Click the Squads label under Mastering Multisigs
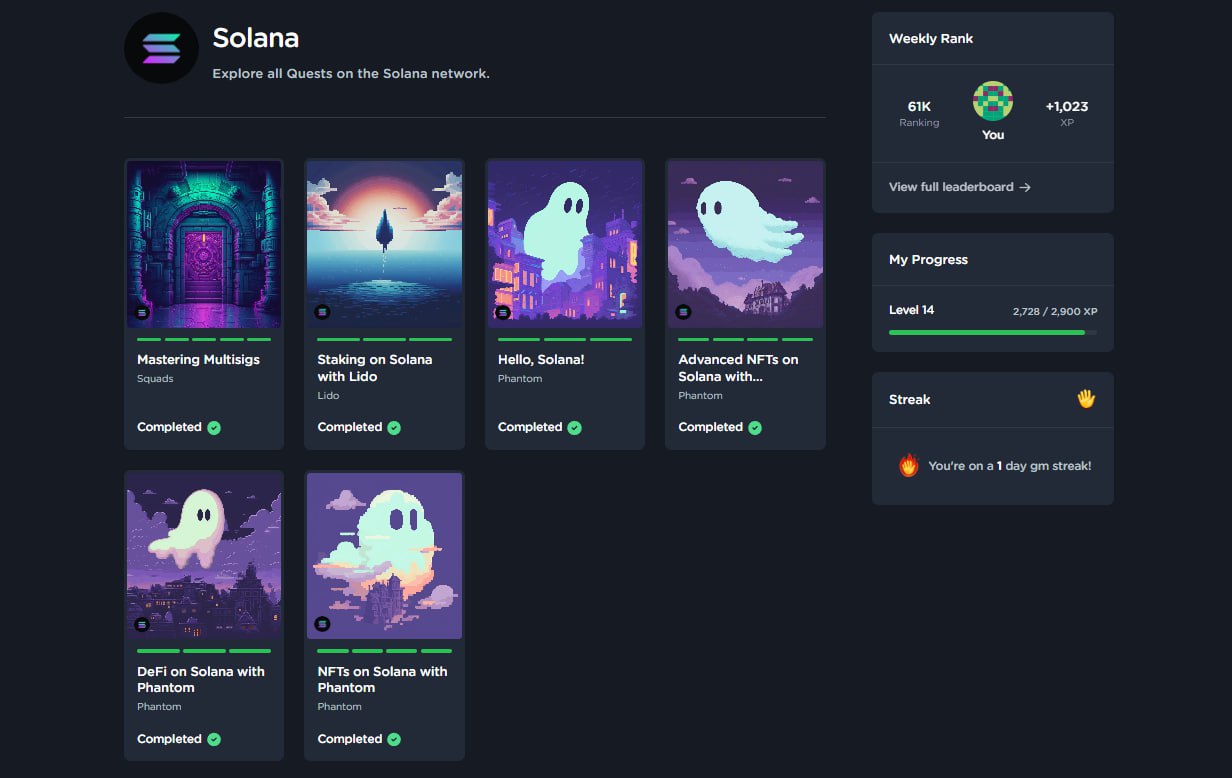 click(x=155, y=379)
